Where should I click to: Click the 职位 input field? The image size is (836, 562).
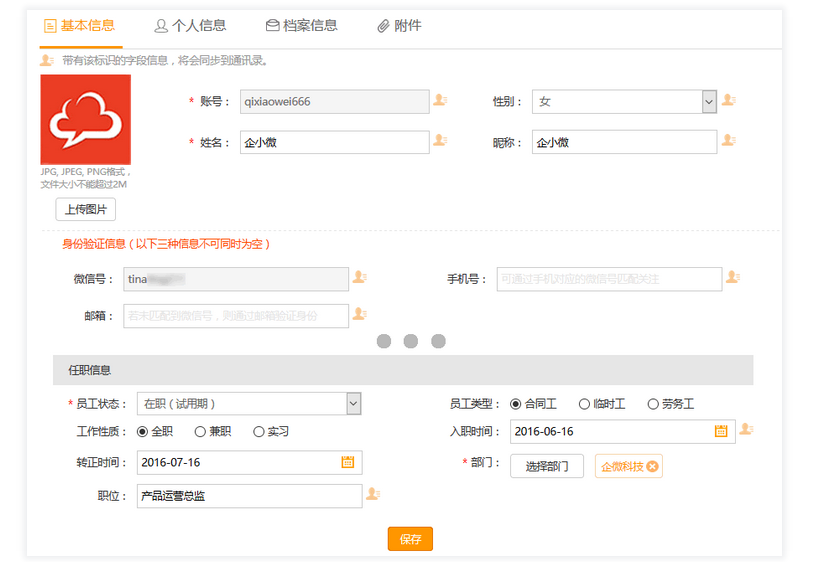250,496
